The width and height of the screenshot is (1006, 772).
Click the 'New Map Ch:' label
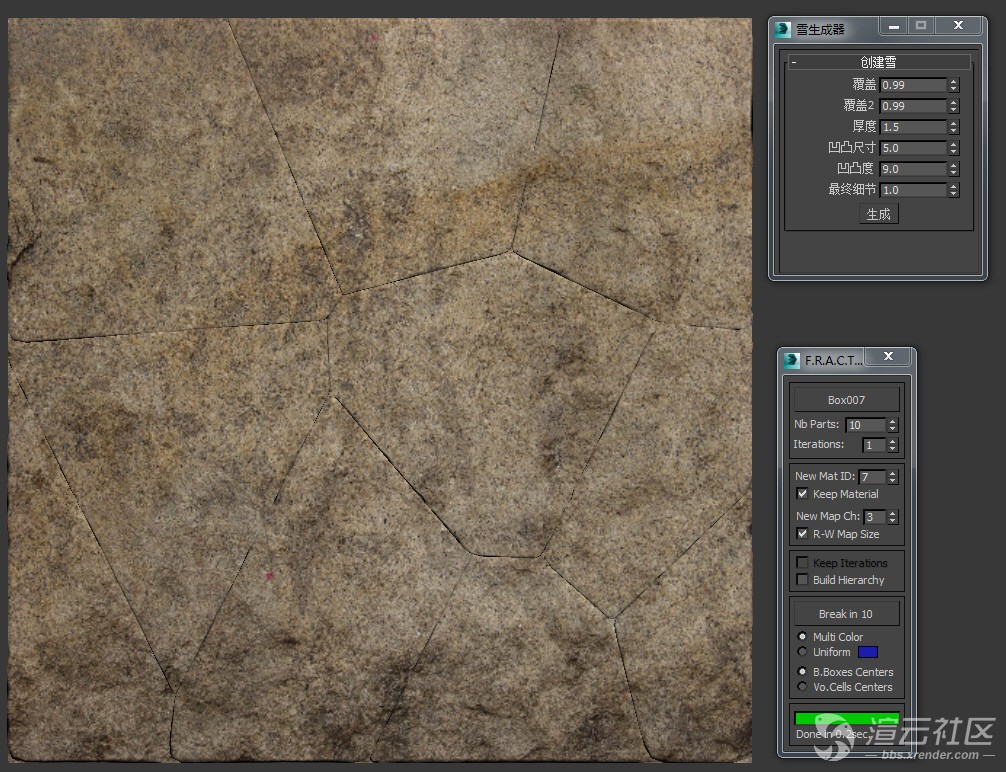[x=828, y=516]
